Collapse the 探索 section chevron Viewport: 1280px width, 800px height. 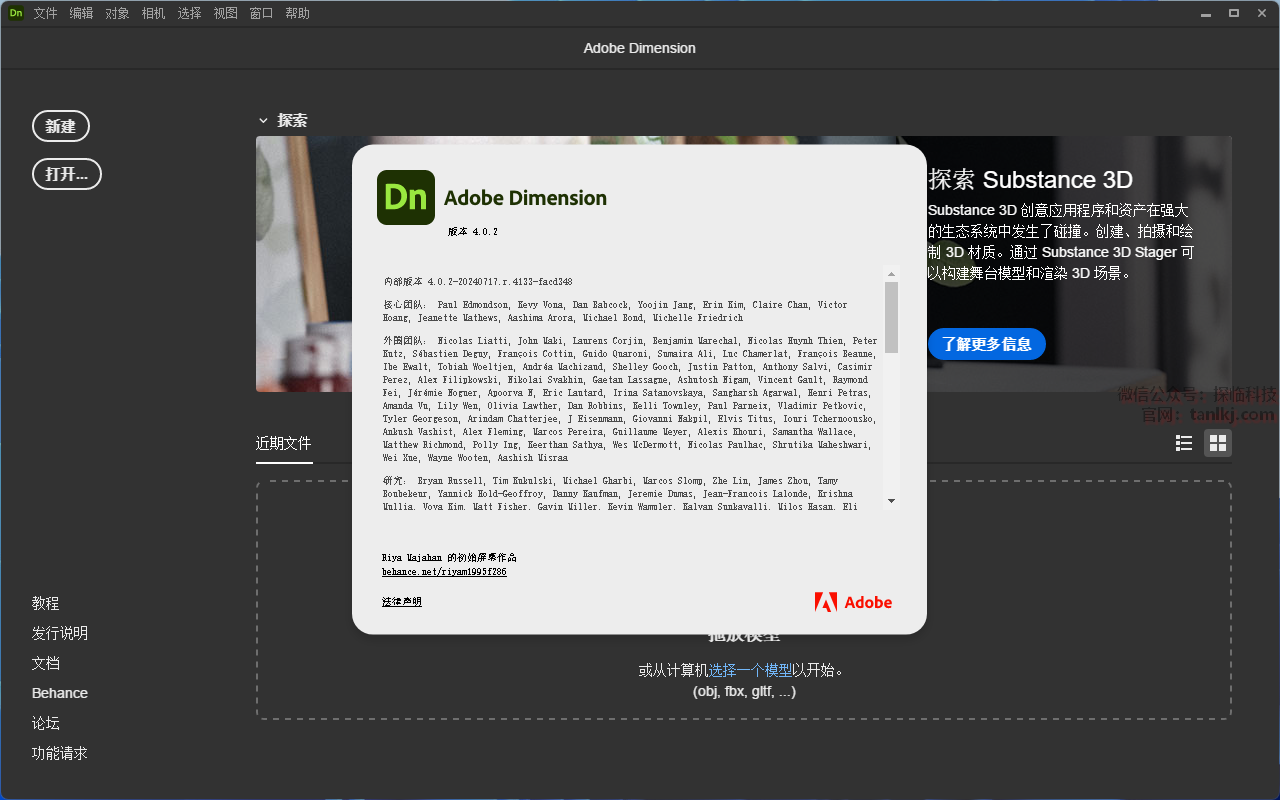(263, 120)
